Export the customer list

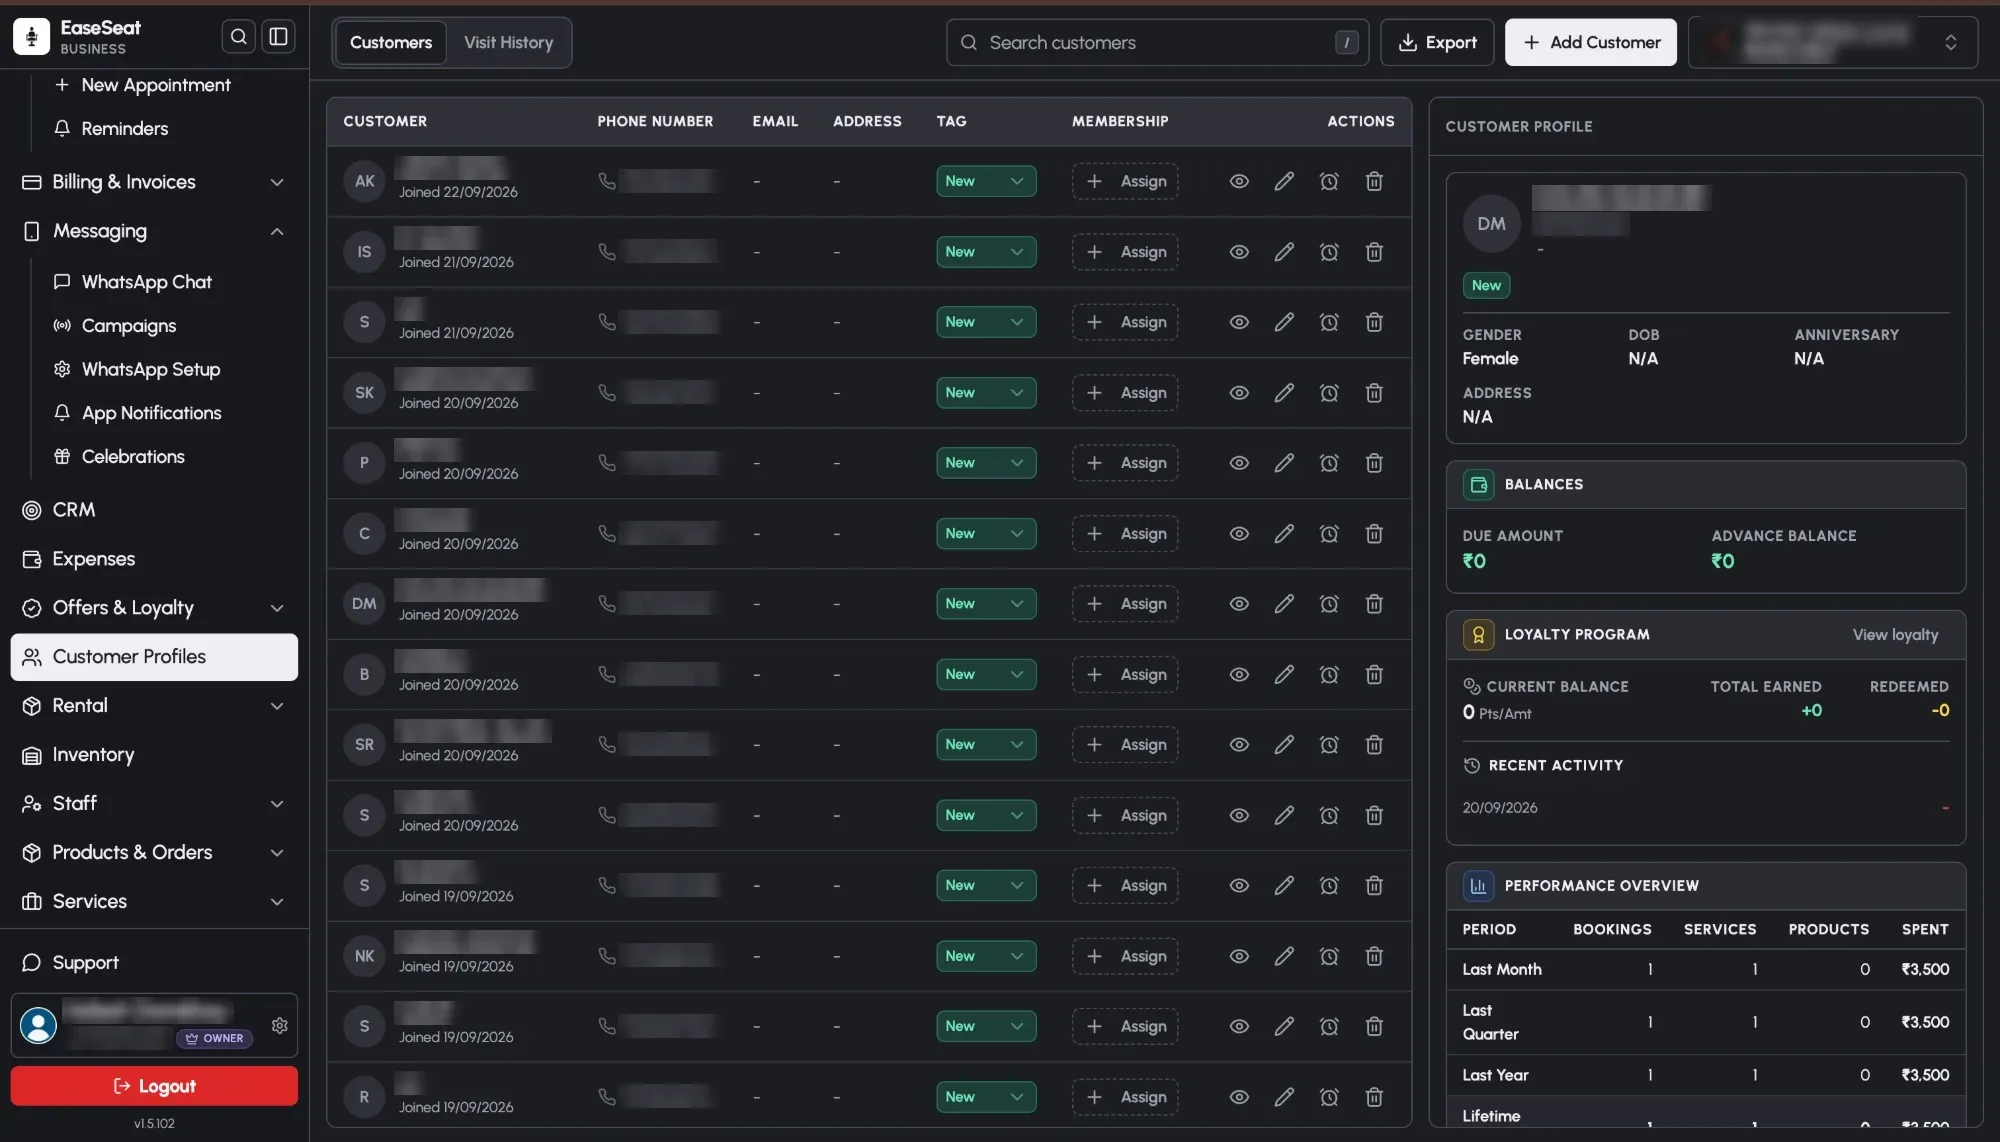(x=1437, y=42)
